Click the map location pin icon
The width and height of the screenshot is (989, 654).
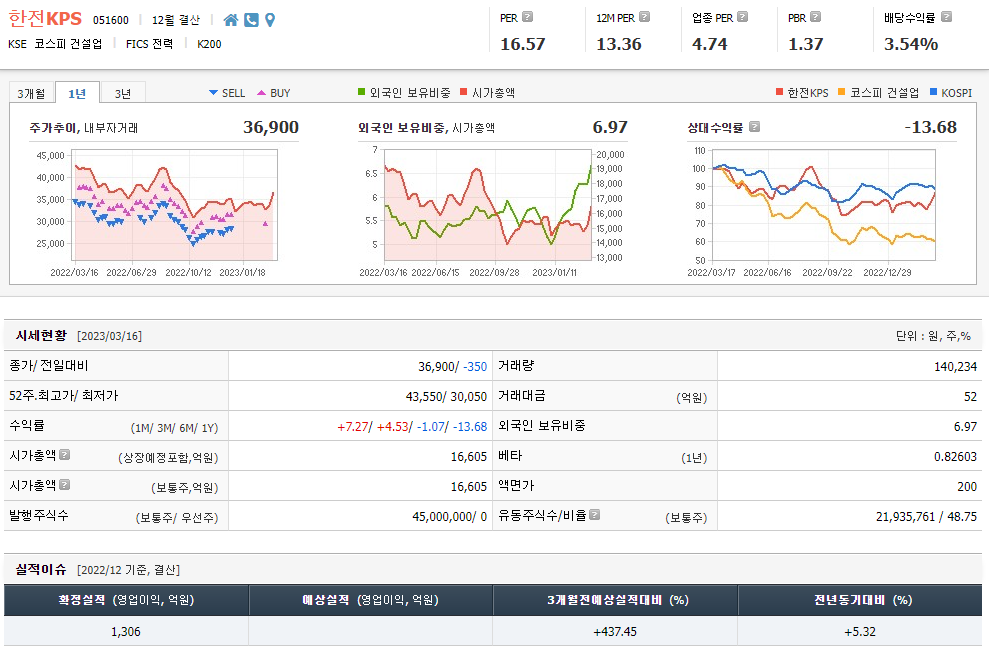tap(270, 20)
